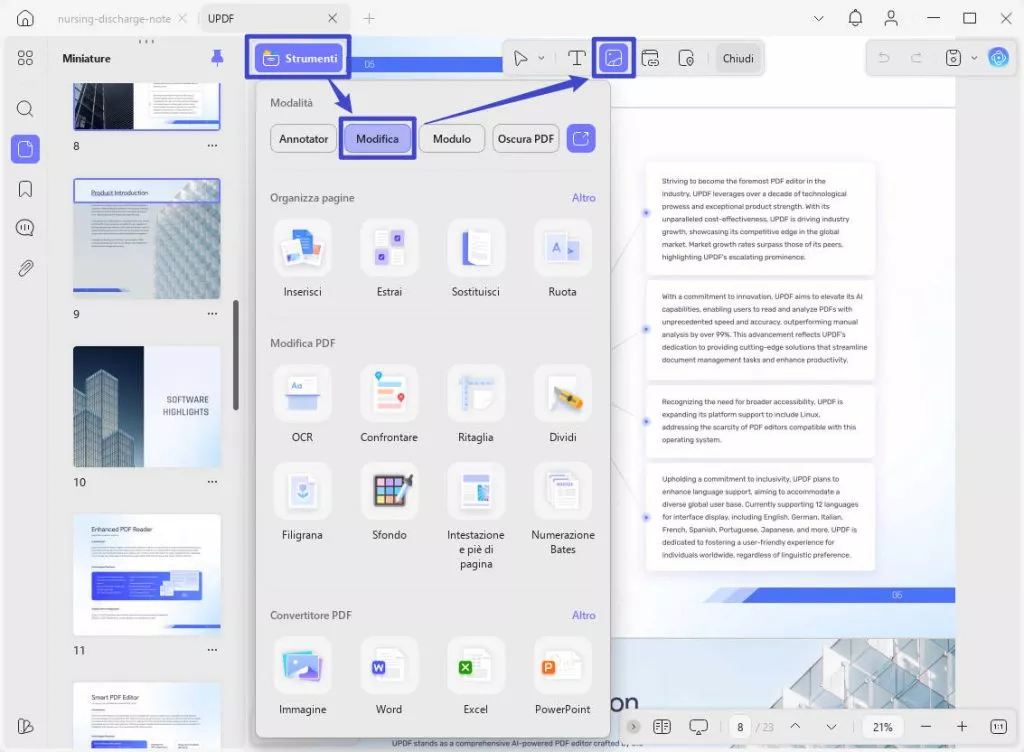Convert PDF to Excel
1024x752 pixels.
coord(475,666)
